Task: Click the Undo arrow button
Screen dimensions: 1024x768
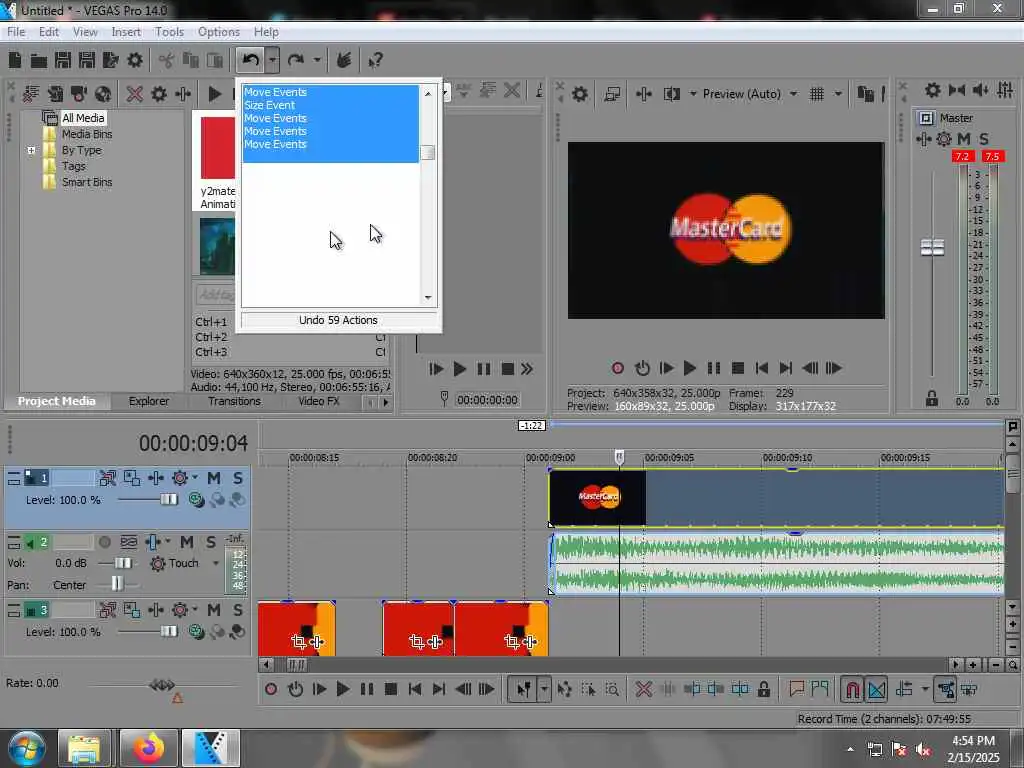Action: (250, 61)
